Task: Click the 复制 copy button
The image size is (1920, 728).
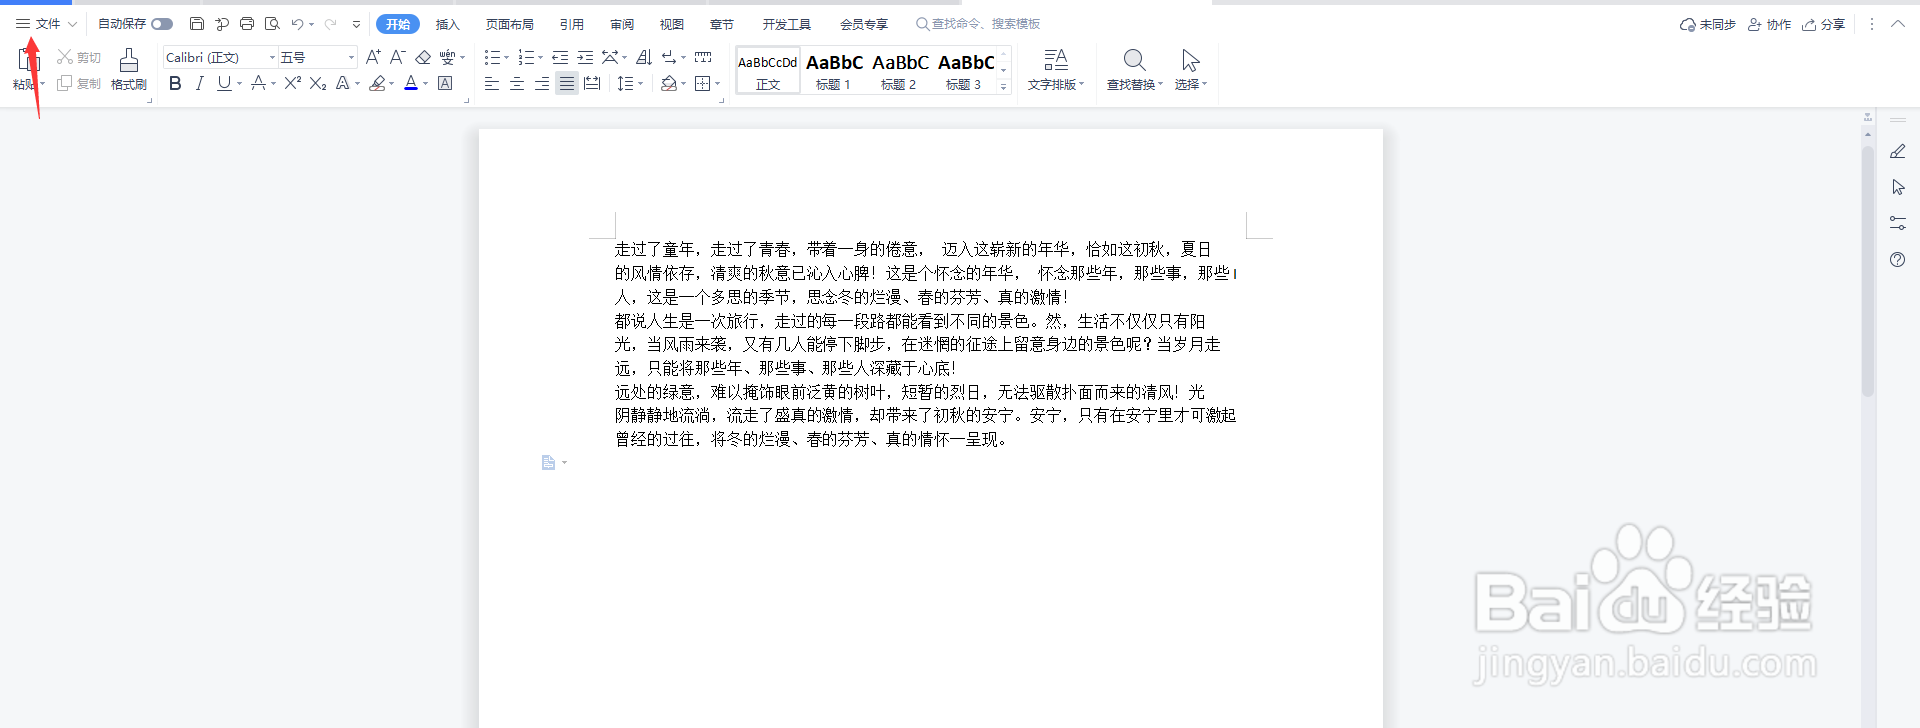Action: pyautogui.click(x=79, y=83)
